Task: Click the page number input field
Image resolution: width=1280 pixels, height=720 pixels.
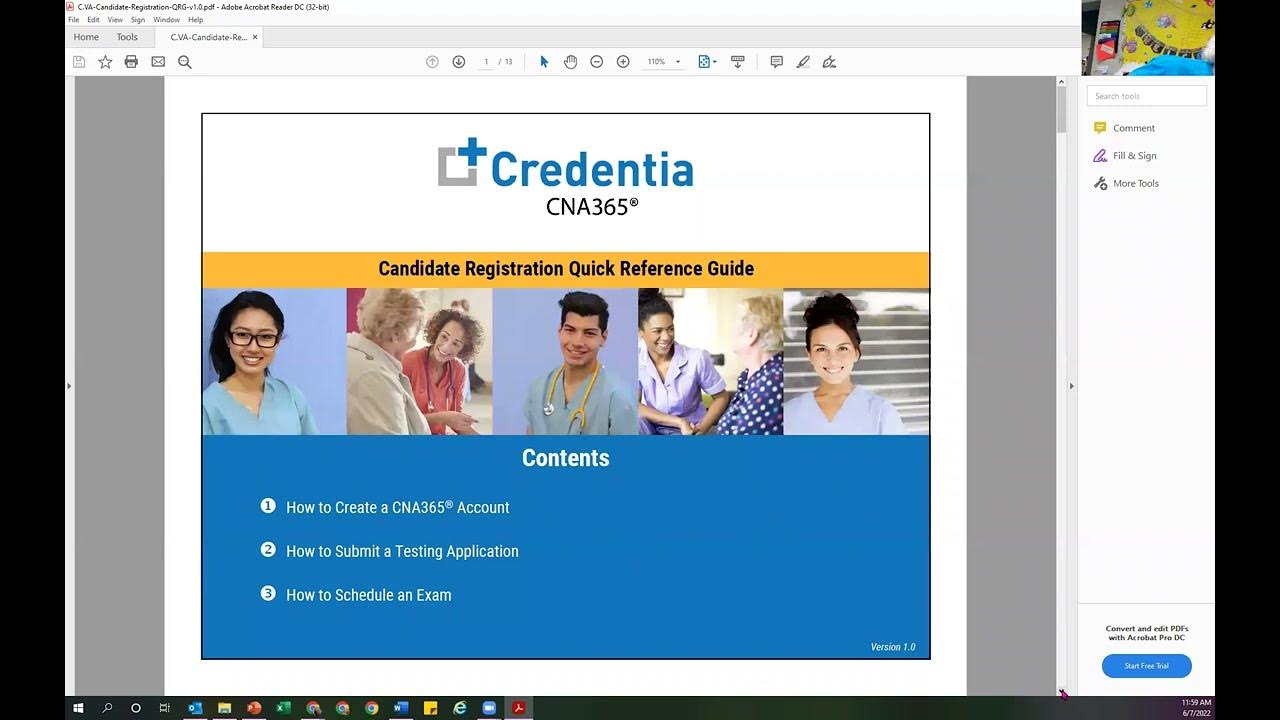Action: (x=487, y=62)
